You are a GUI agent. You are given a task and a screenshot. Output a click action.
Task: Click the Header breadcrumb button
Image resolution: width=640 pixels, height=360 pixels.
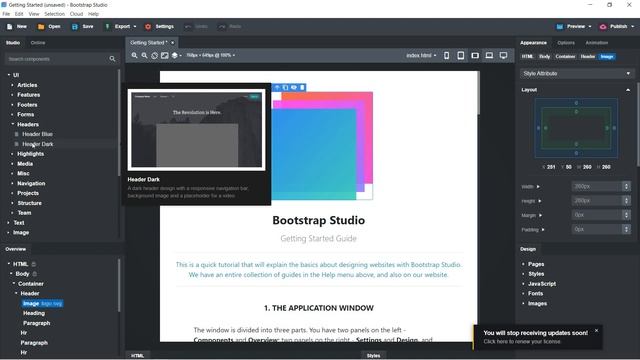(588, 57)
